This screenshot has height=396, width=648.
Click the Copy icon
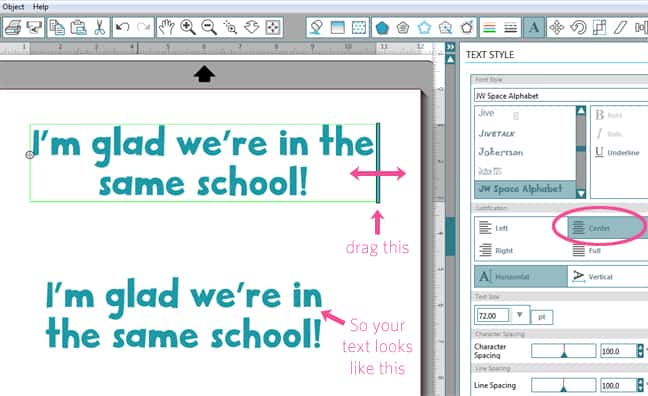coord(57,28)
